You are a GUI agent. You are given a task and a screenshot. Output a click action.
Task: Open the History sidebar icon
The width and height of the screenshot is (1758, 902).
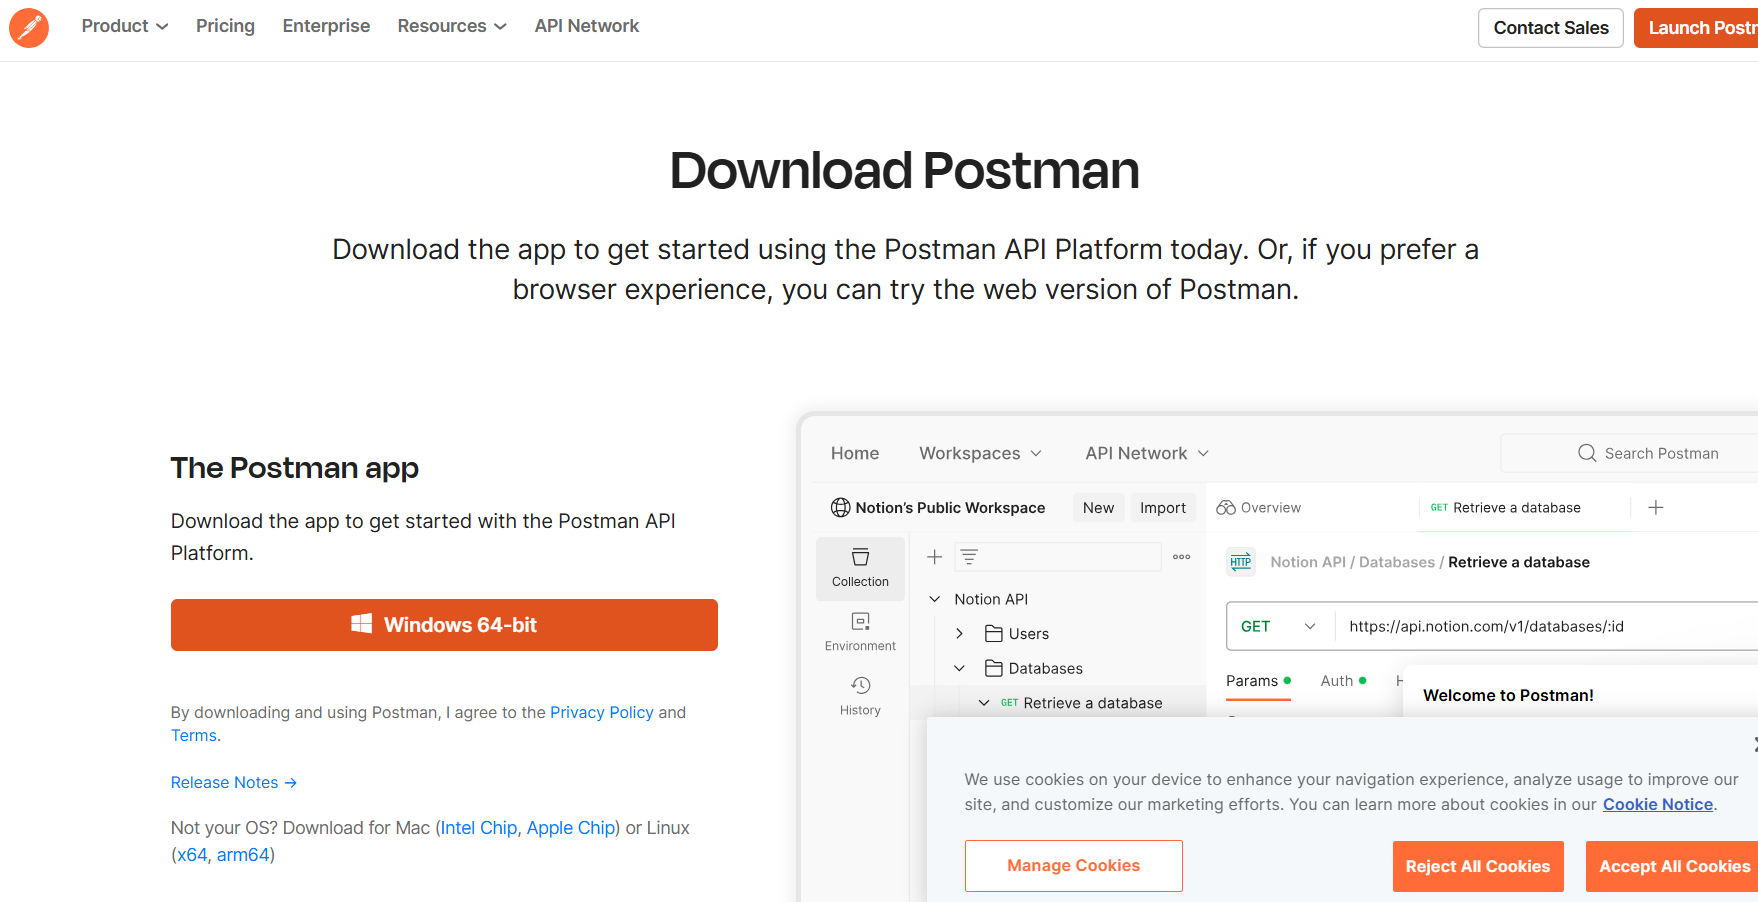[860, 696]
